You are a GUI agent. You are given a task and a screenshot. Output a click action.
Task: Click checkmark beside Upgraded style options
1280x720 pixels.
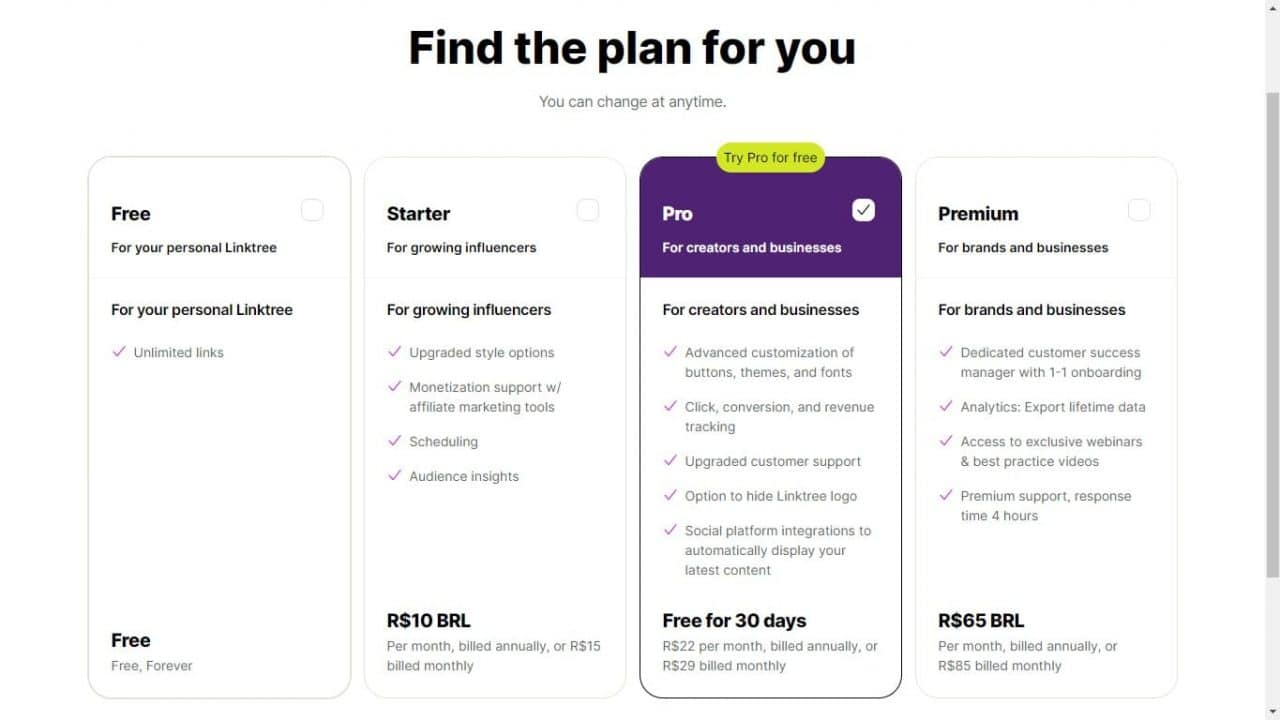[394, 352]
